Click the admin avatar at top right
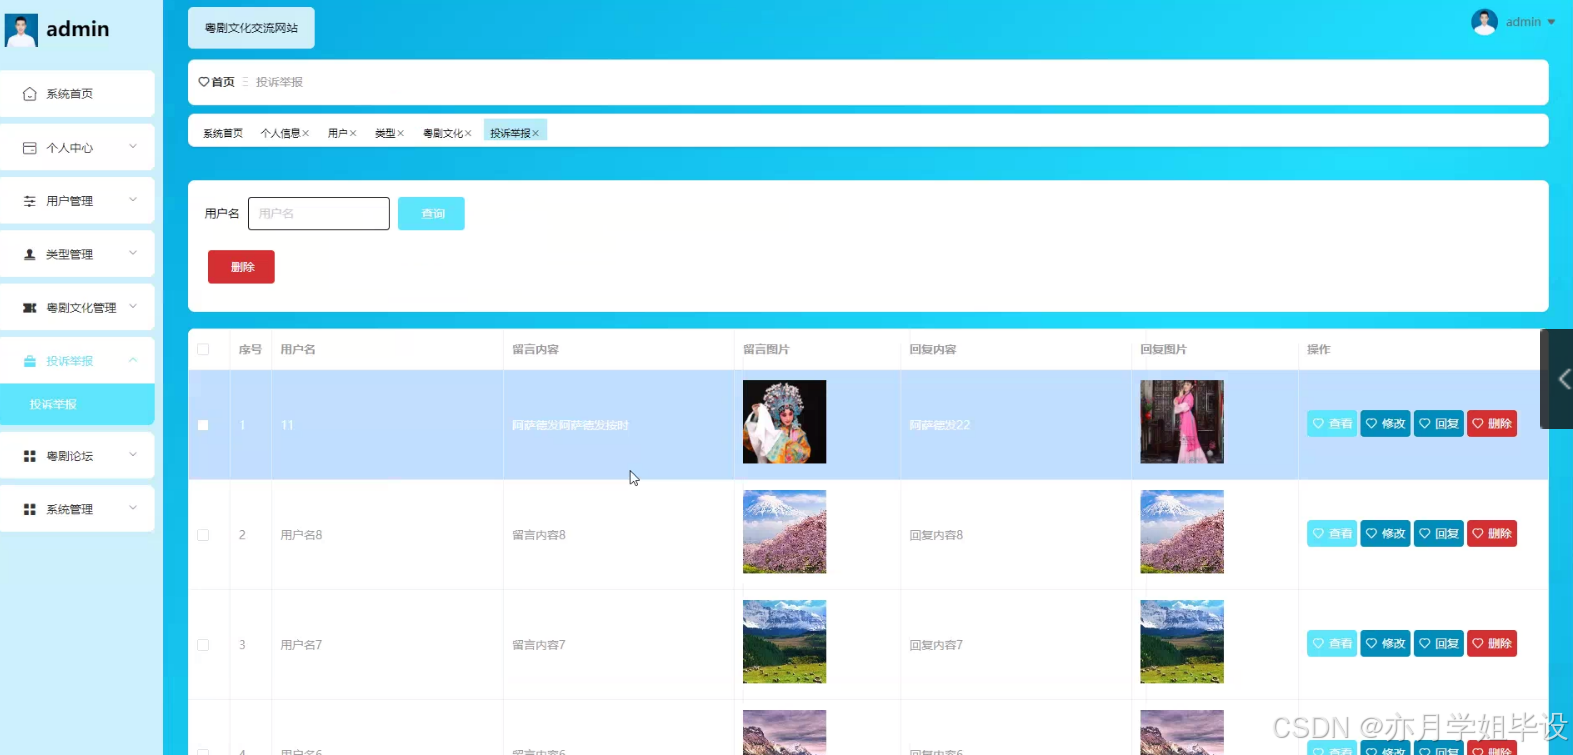Screen dimensions: 1573x755 (x=1484, y=22)
